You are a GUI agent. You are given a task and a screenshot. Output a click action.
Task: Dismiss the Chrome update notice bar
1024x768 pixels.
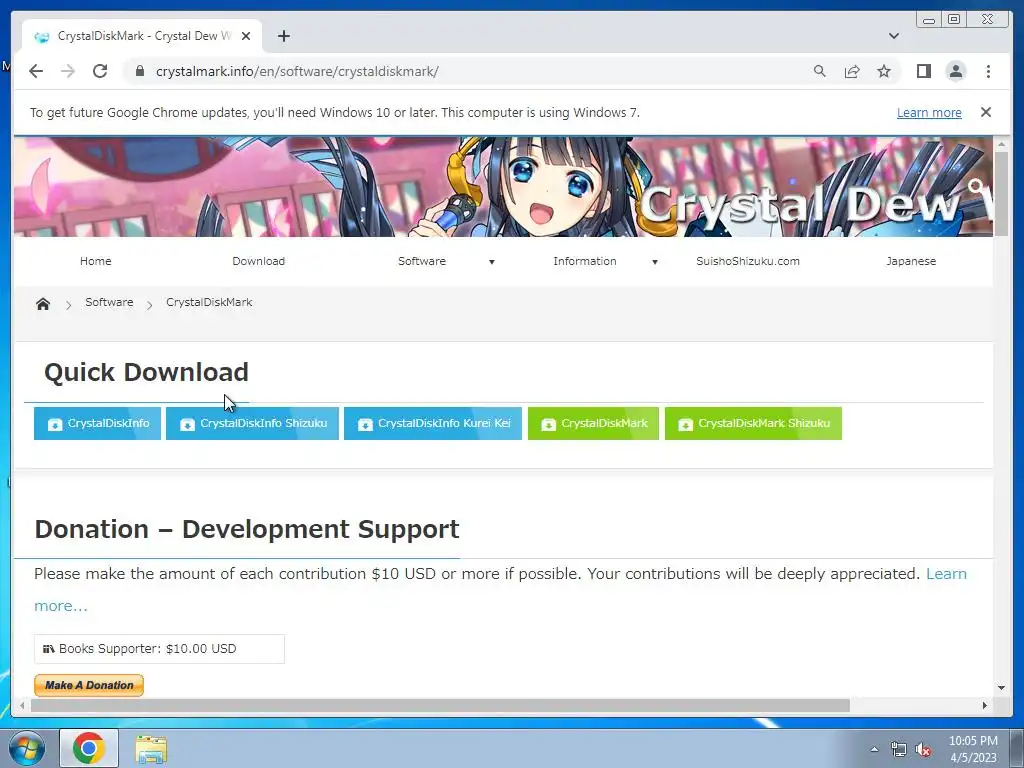click(x=986, y=112)
